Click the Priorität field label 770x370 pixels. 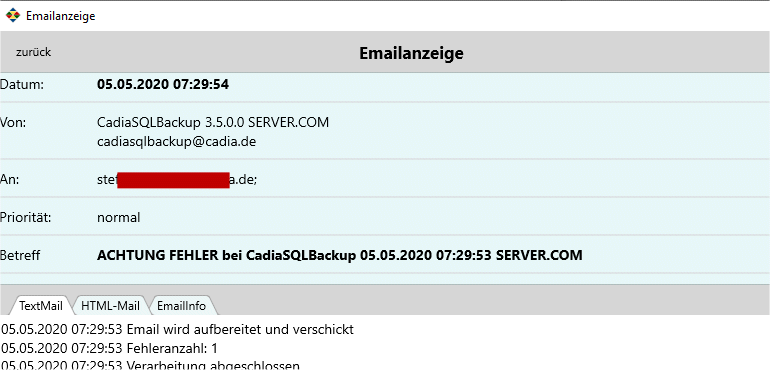click(x=26, y=217)
